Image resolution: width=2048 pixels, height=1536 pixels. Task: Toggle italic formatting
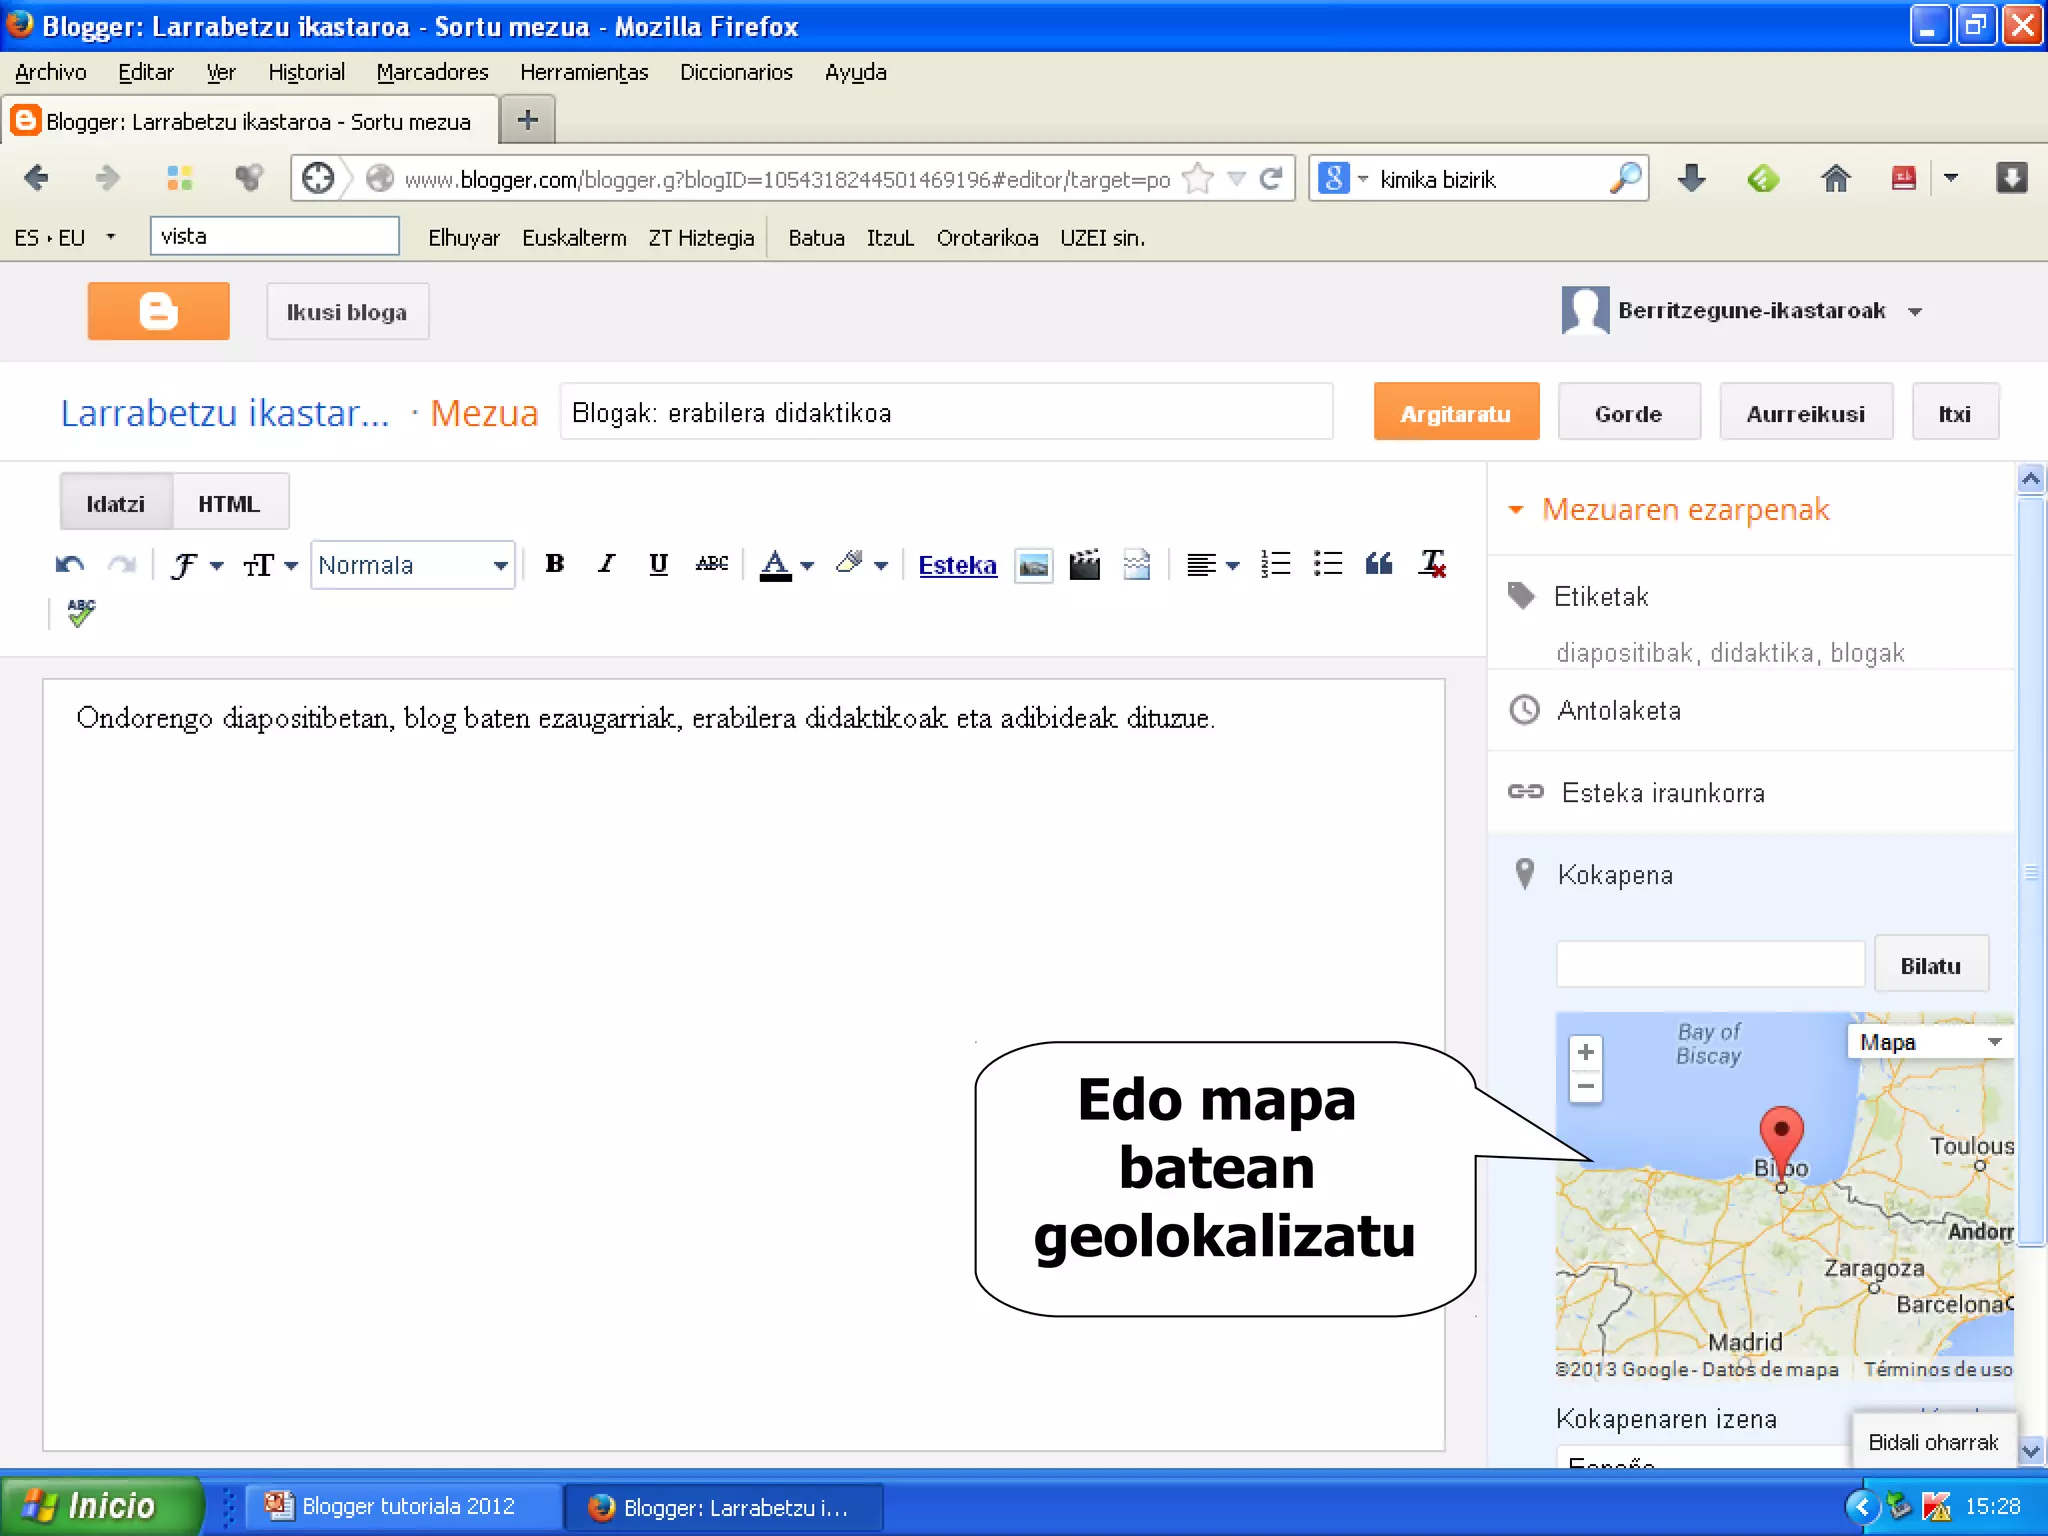[x=606, y=564]
